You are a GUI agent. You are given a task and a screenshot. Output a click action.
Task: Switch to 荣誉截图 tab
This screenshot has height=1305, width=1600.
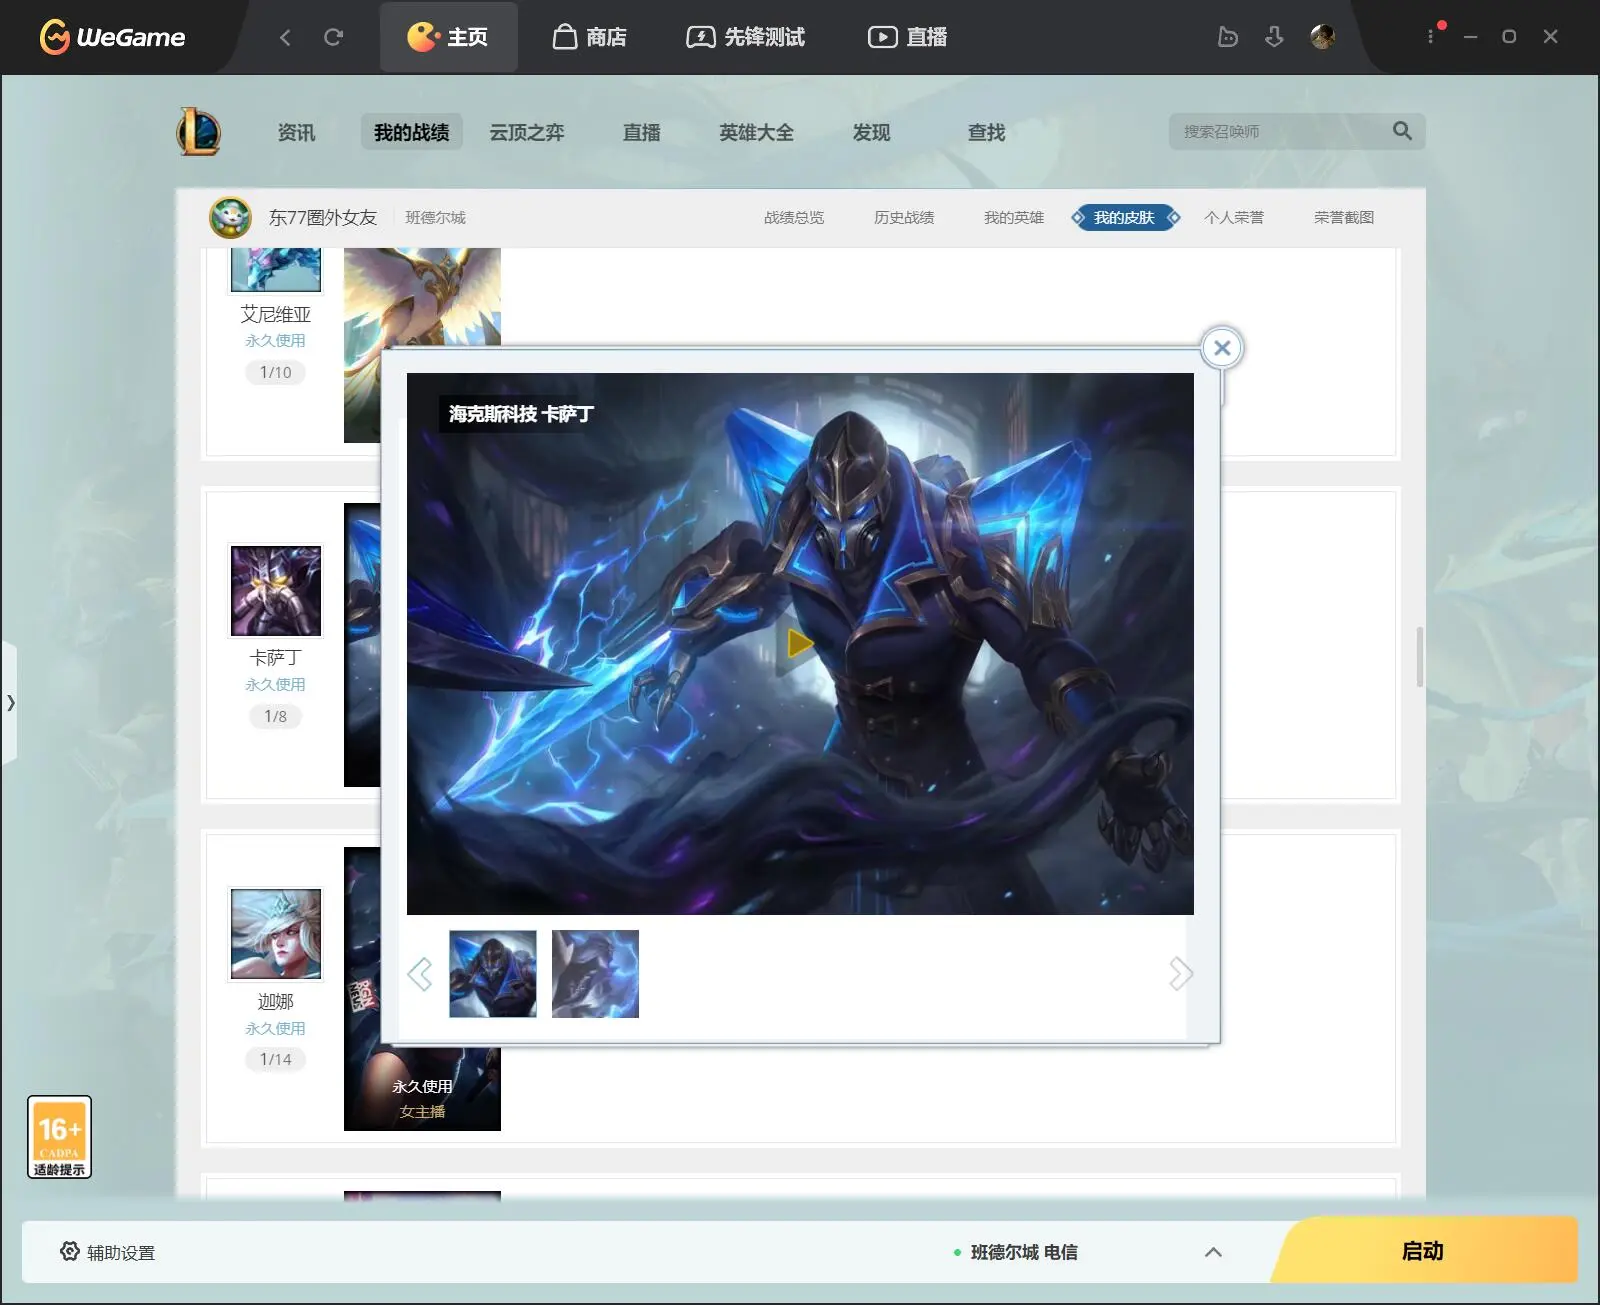tap(1344, 217)
